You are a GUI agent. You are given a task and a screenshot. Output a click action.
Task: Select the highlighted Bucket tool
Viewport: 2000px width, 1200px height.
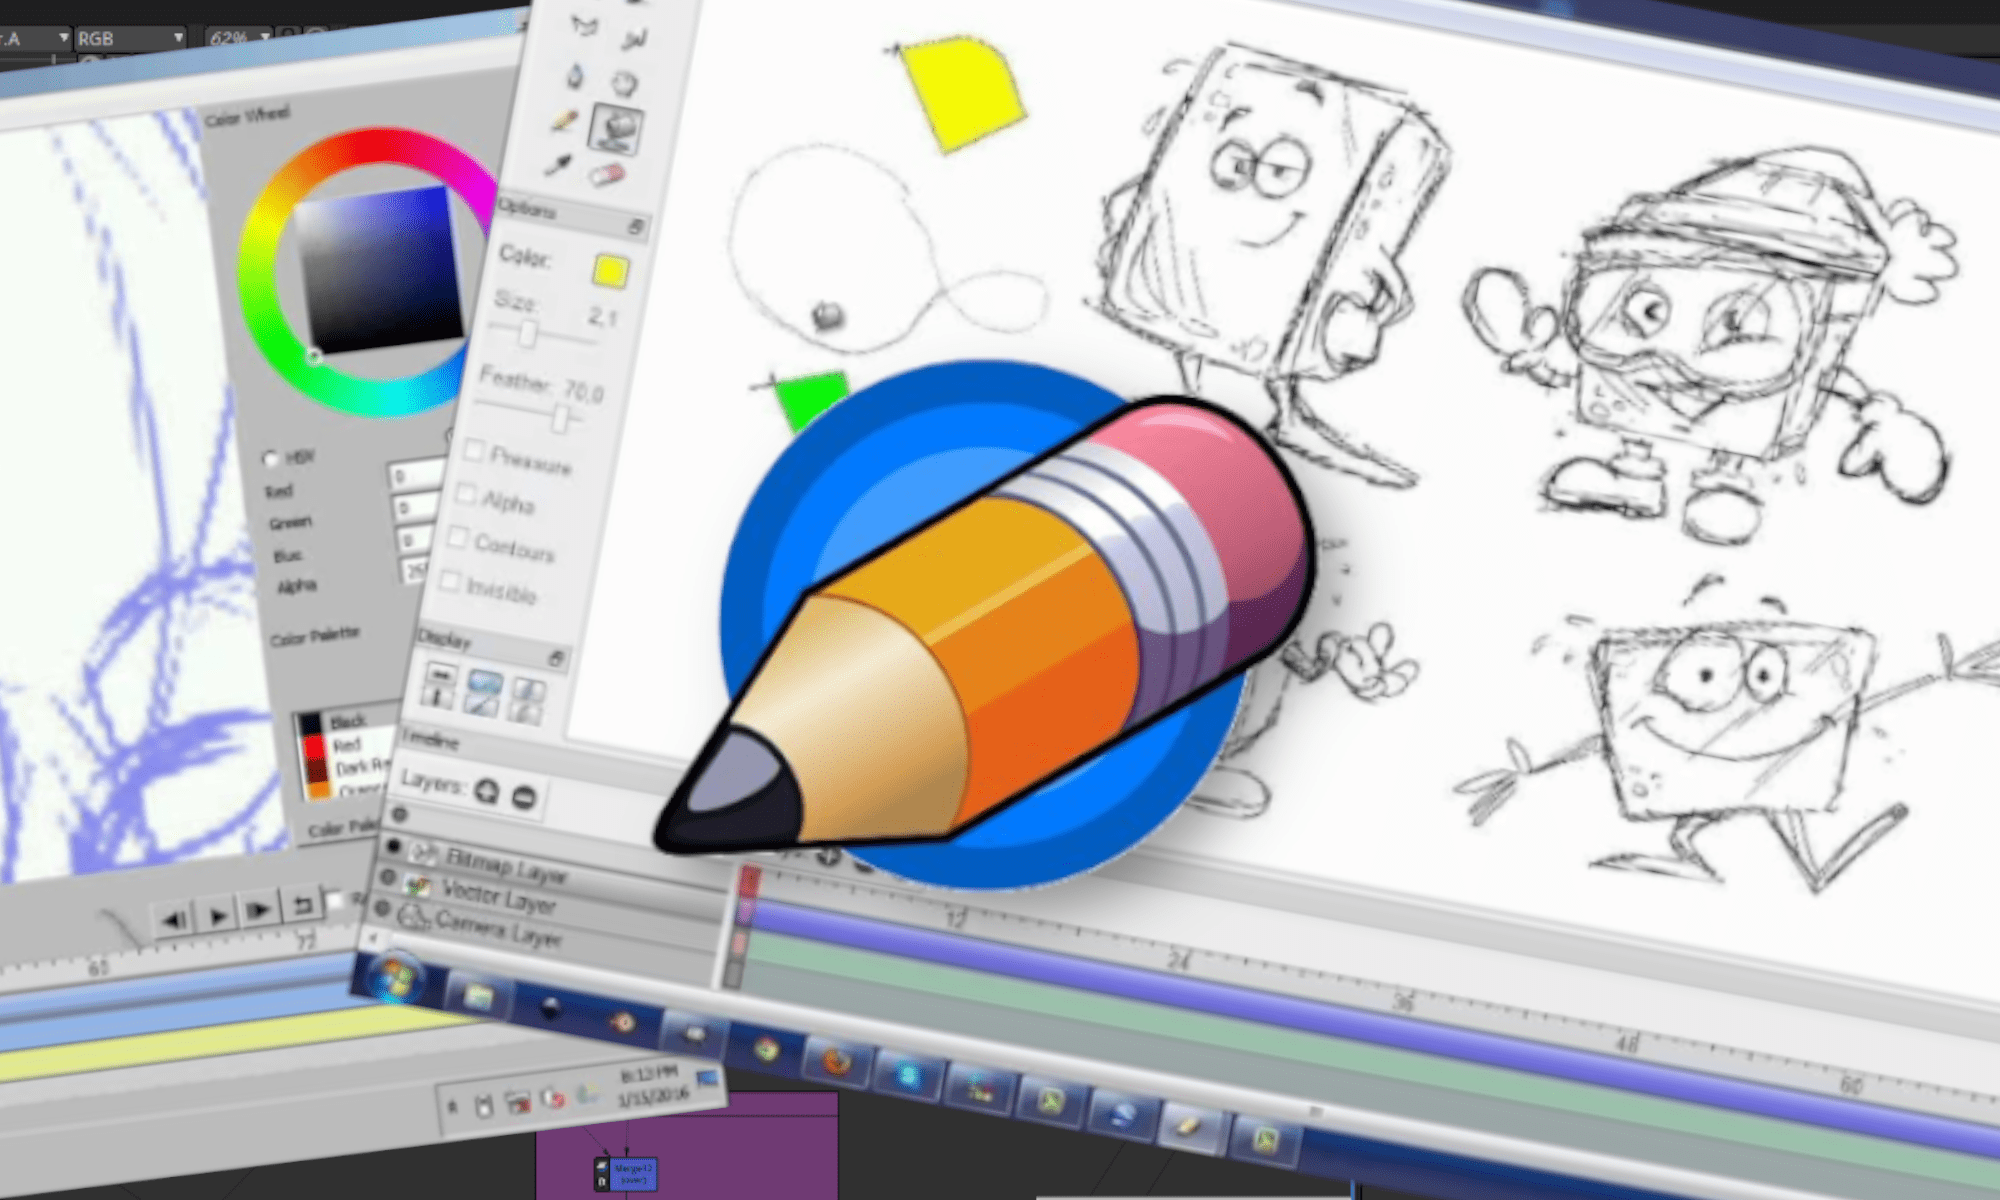click(617, 127)
